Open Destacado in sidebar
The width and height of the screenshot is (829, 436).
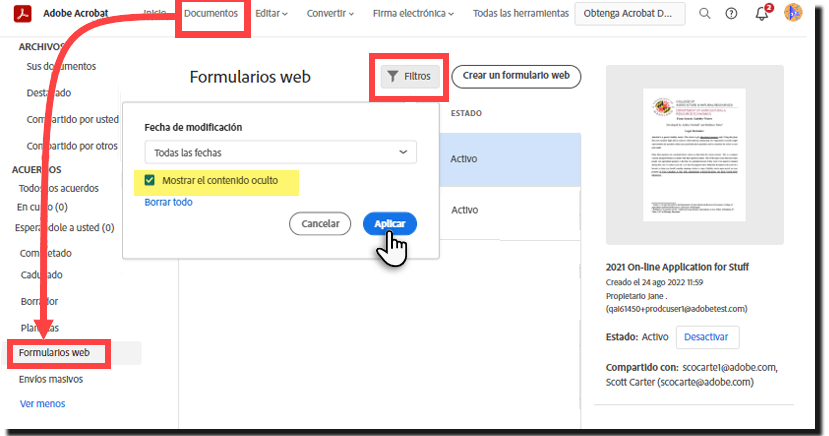[x=49, y=93]
